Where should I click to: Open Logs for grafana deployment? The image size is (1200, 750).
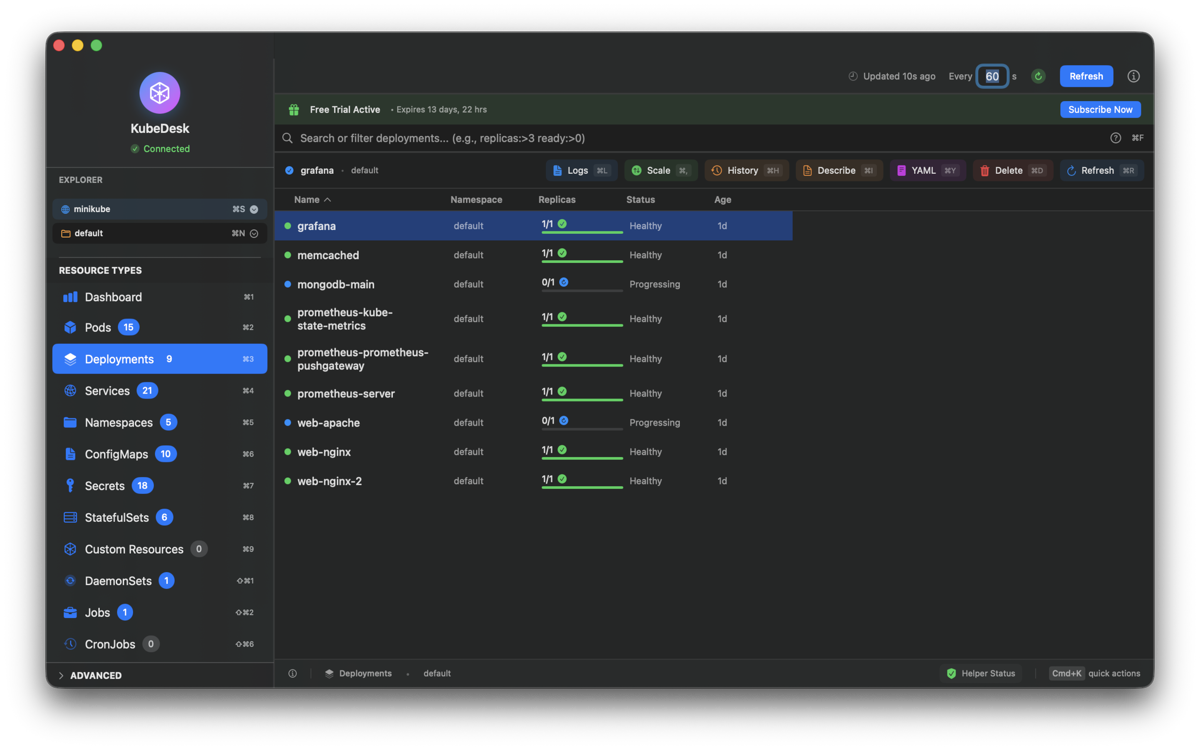point(580,171)
